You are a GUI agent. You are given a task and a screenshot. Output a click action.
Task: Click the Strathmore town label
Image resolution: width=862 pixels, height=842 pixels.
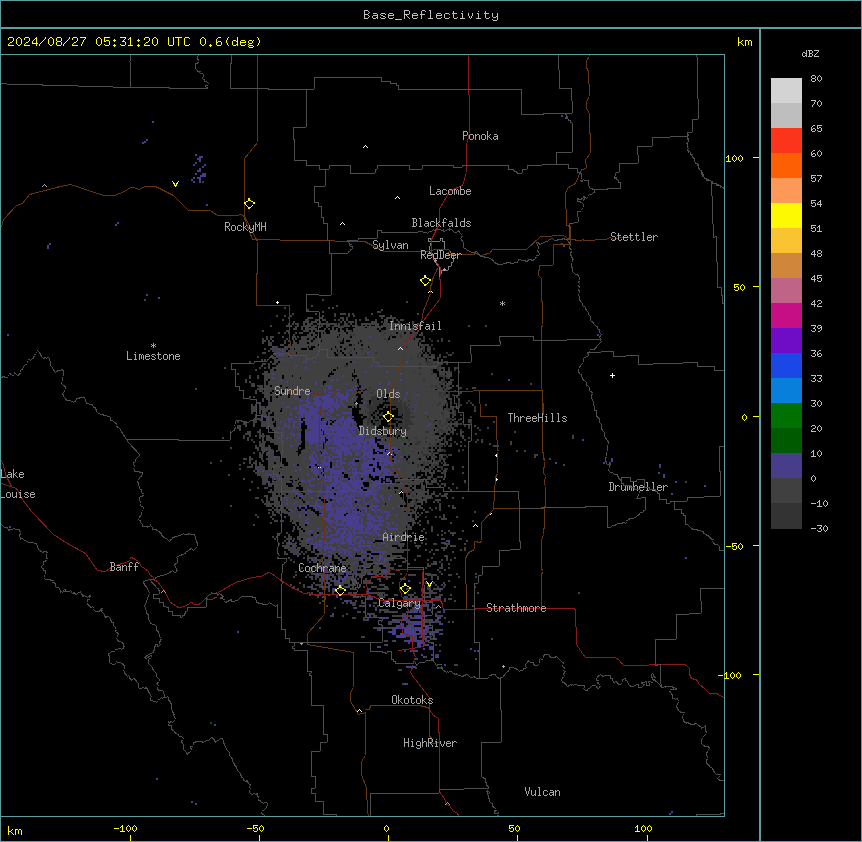[x=516, y=608]
